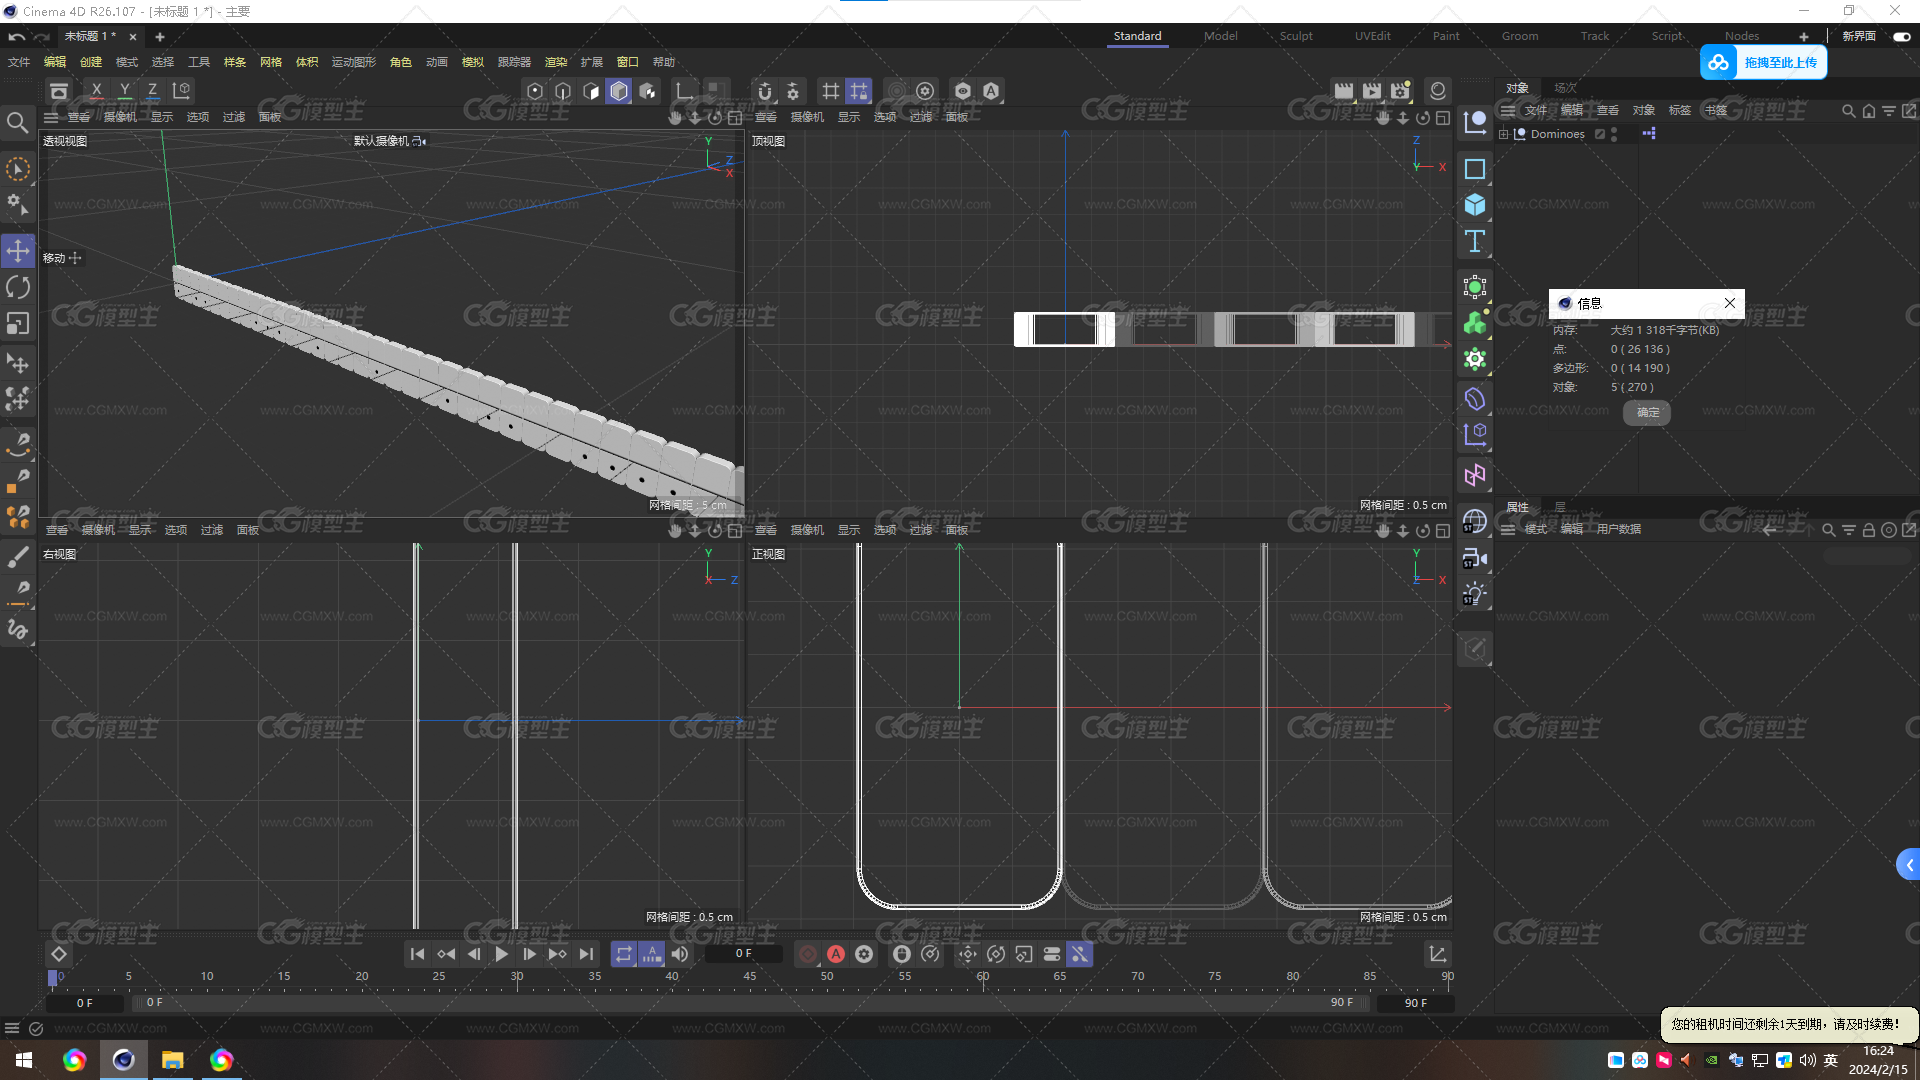1920x1080 pixels.
Task: Click the green cloner MoGraph icon
Action: tap(1475, 323)
